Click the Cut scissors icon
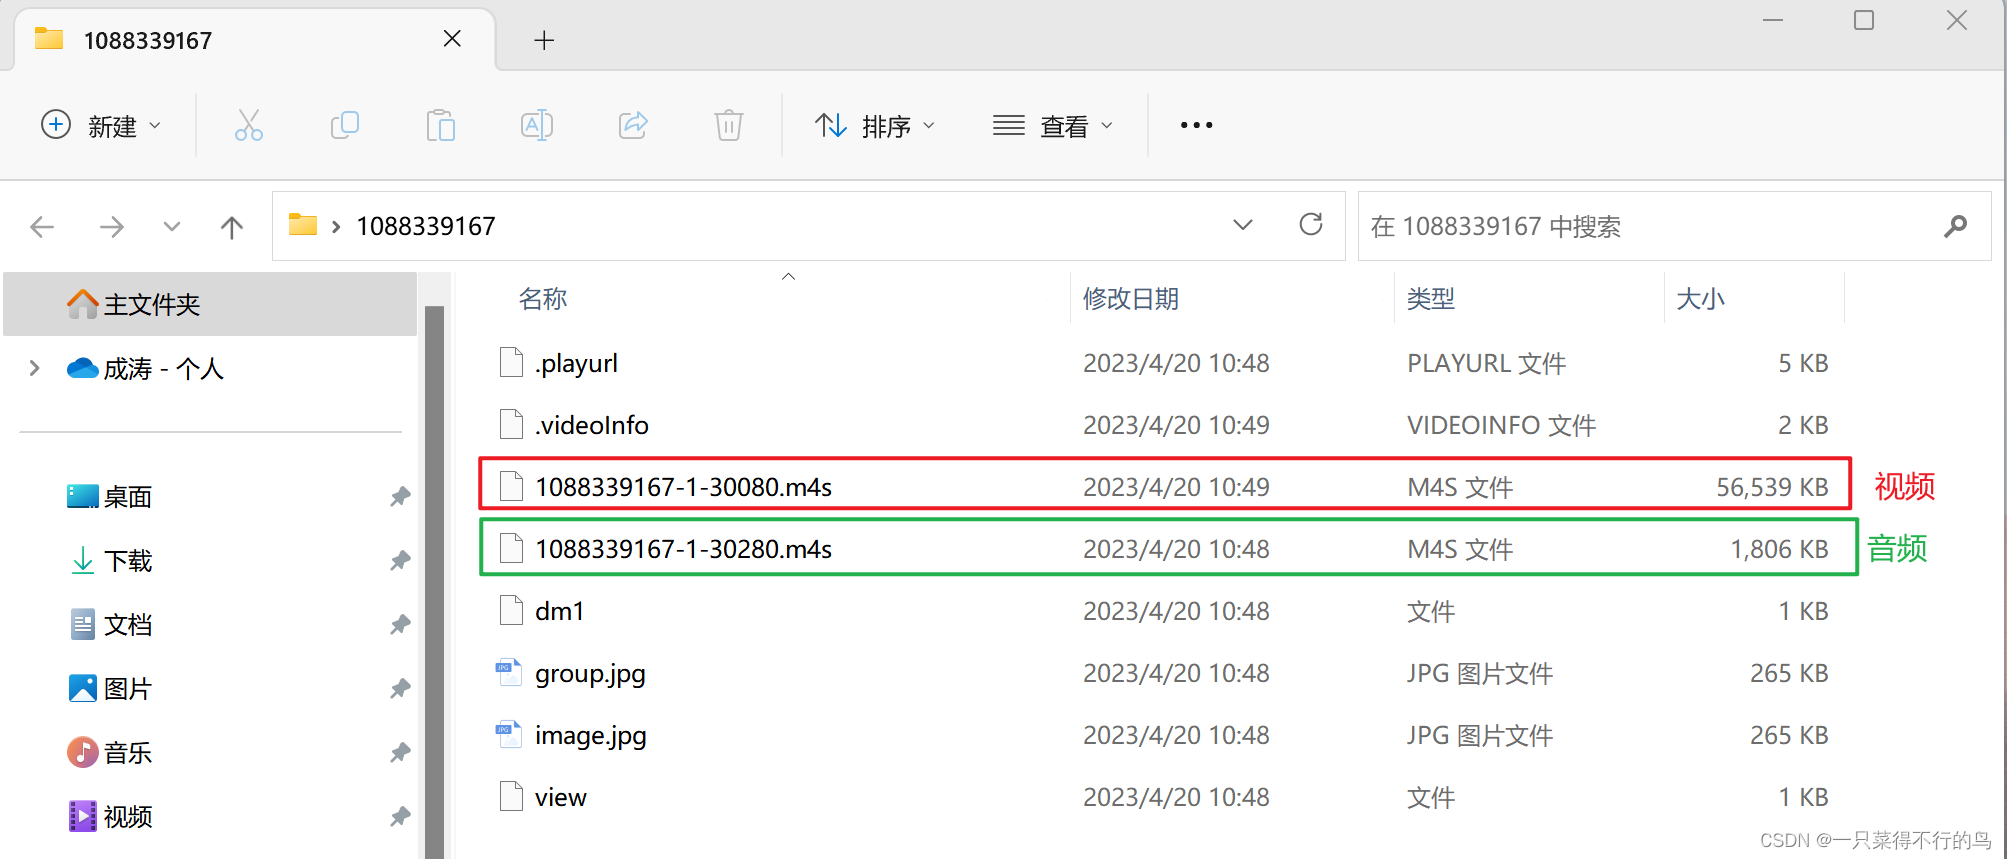This screenshot has height=859, width=2007. click(x=249, y=125)
